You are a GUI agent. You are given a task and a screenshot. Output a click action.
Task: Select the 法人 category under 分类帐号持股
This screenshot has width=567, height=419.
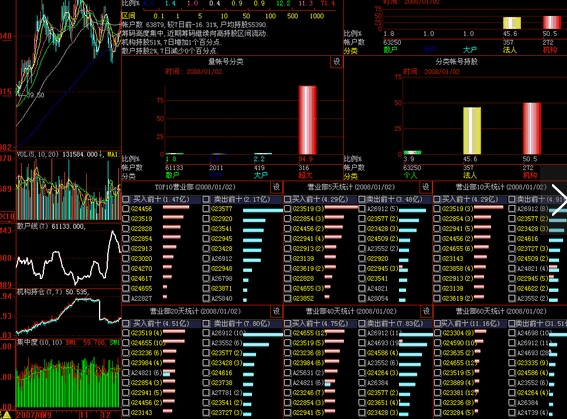coord(470,176)
